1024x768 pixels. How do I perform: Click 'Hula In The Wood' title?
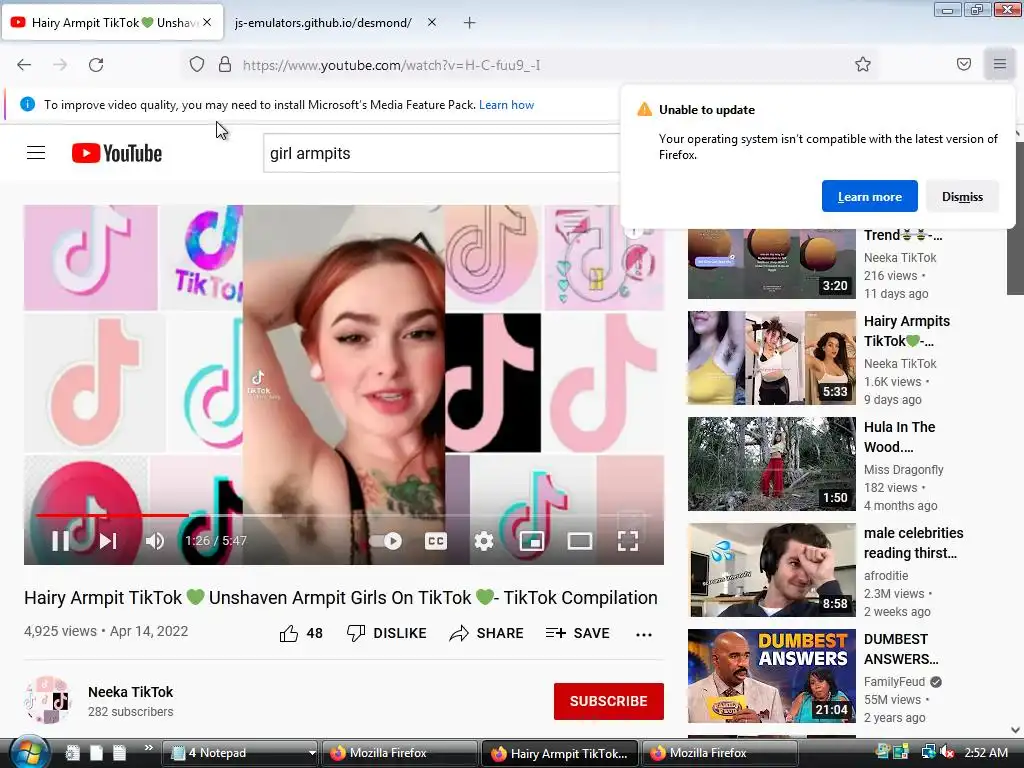click(x=899, y=437)
